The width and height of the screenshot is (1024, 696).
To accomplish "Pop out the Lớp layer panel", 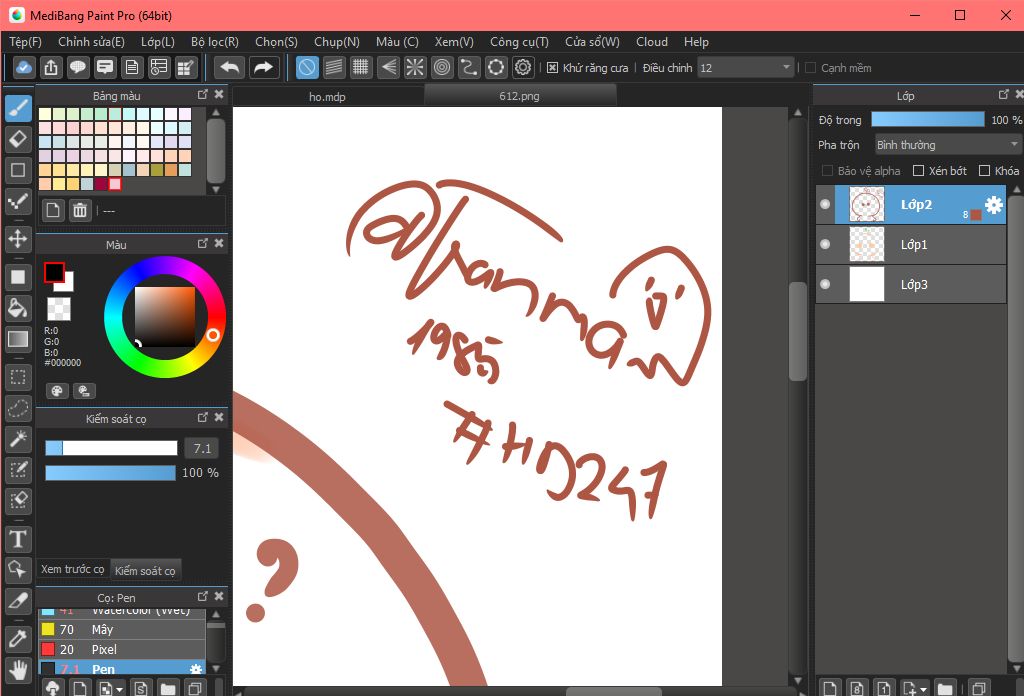I will [x=1004, y=95].
